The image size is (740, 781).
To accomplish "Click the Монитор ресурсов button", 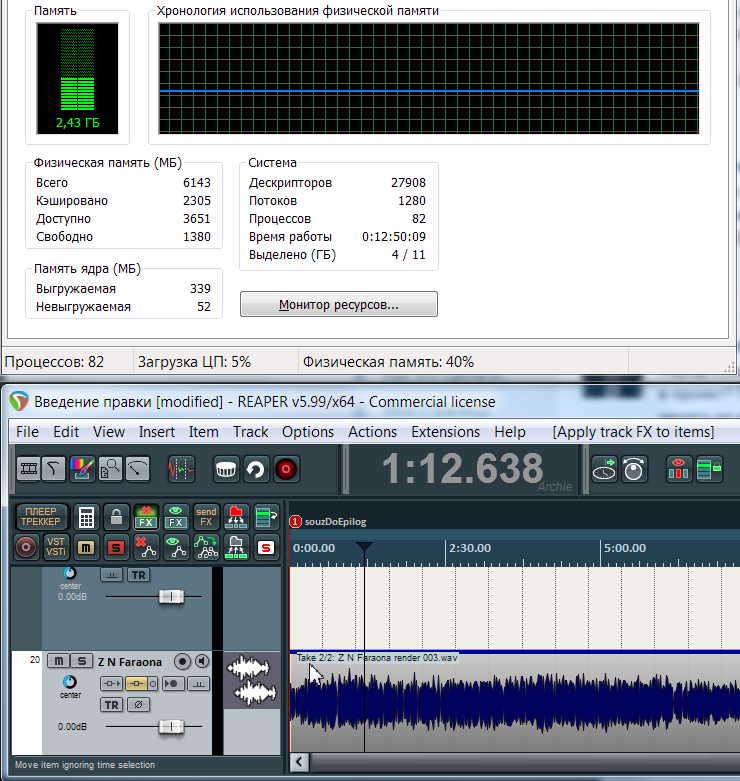I will coord(338,305).
